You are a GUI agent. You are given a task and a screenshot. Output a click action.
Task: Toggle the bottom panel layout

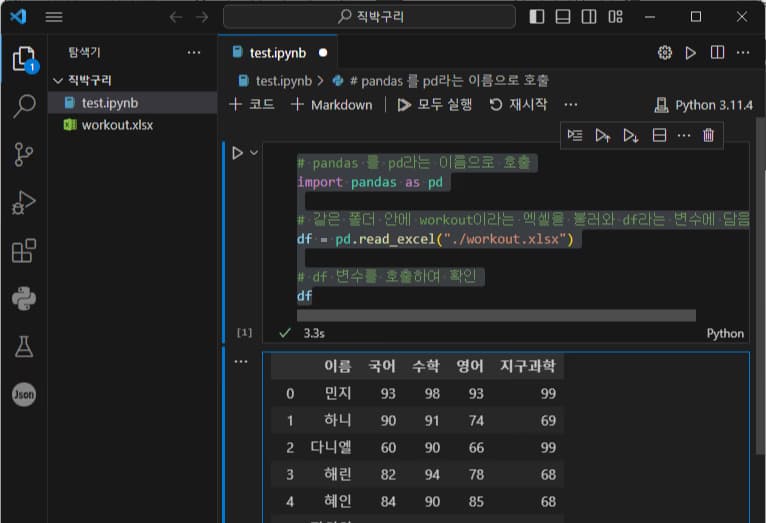[x=563, y=17]
